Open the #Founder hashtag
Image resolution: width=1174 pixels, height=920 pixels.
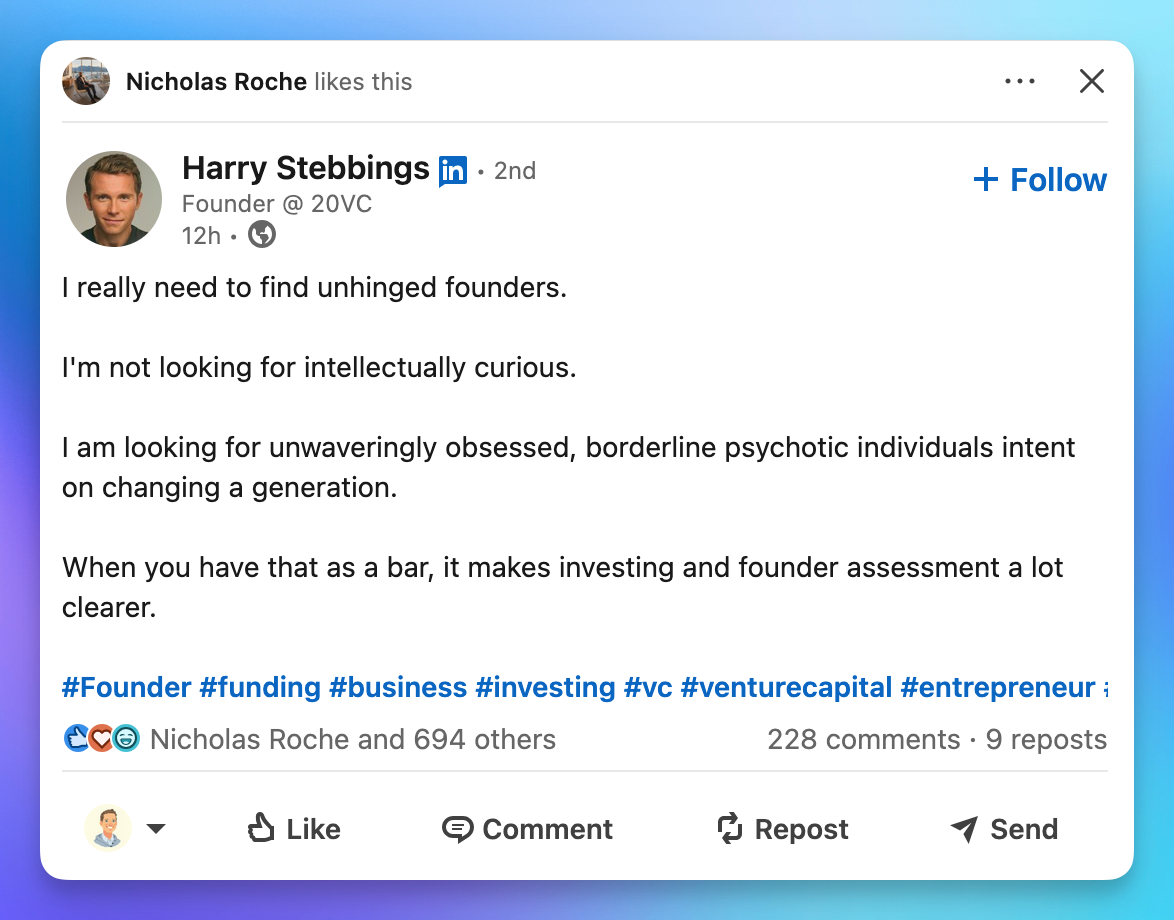tap(127, 688)
